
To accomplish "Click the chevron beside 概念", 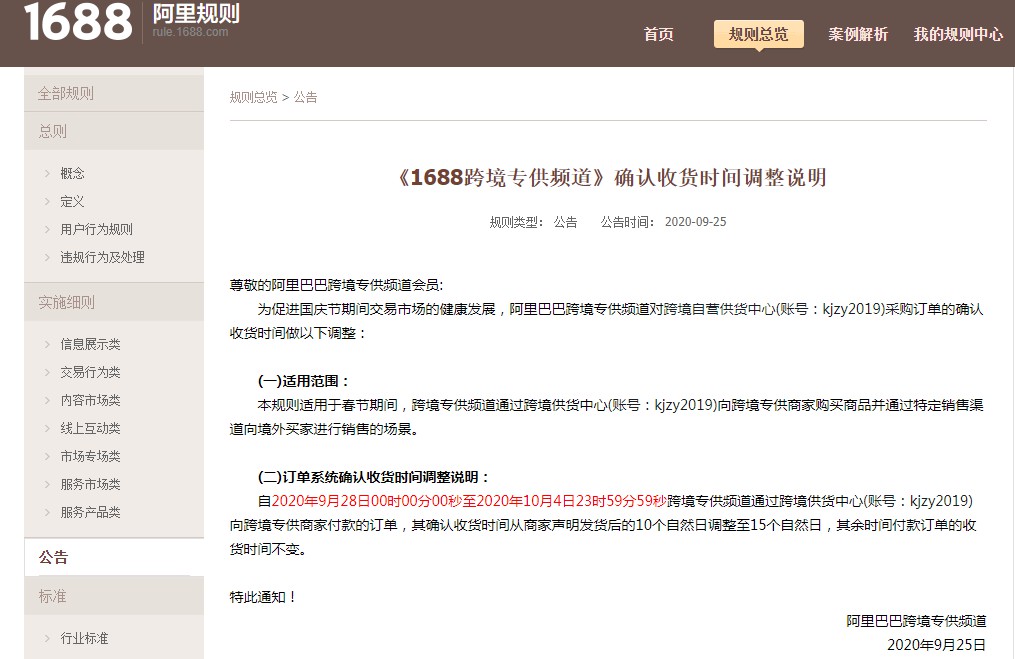I will click(x=47, y=173).
